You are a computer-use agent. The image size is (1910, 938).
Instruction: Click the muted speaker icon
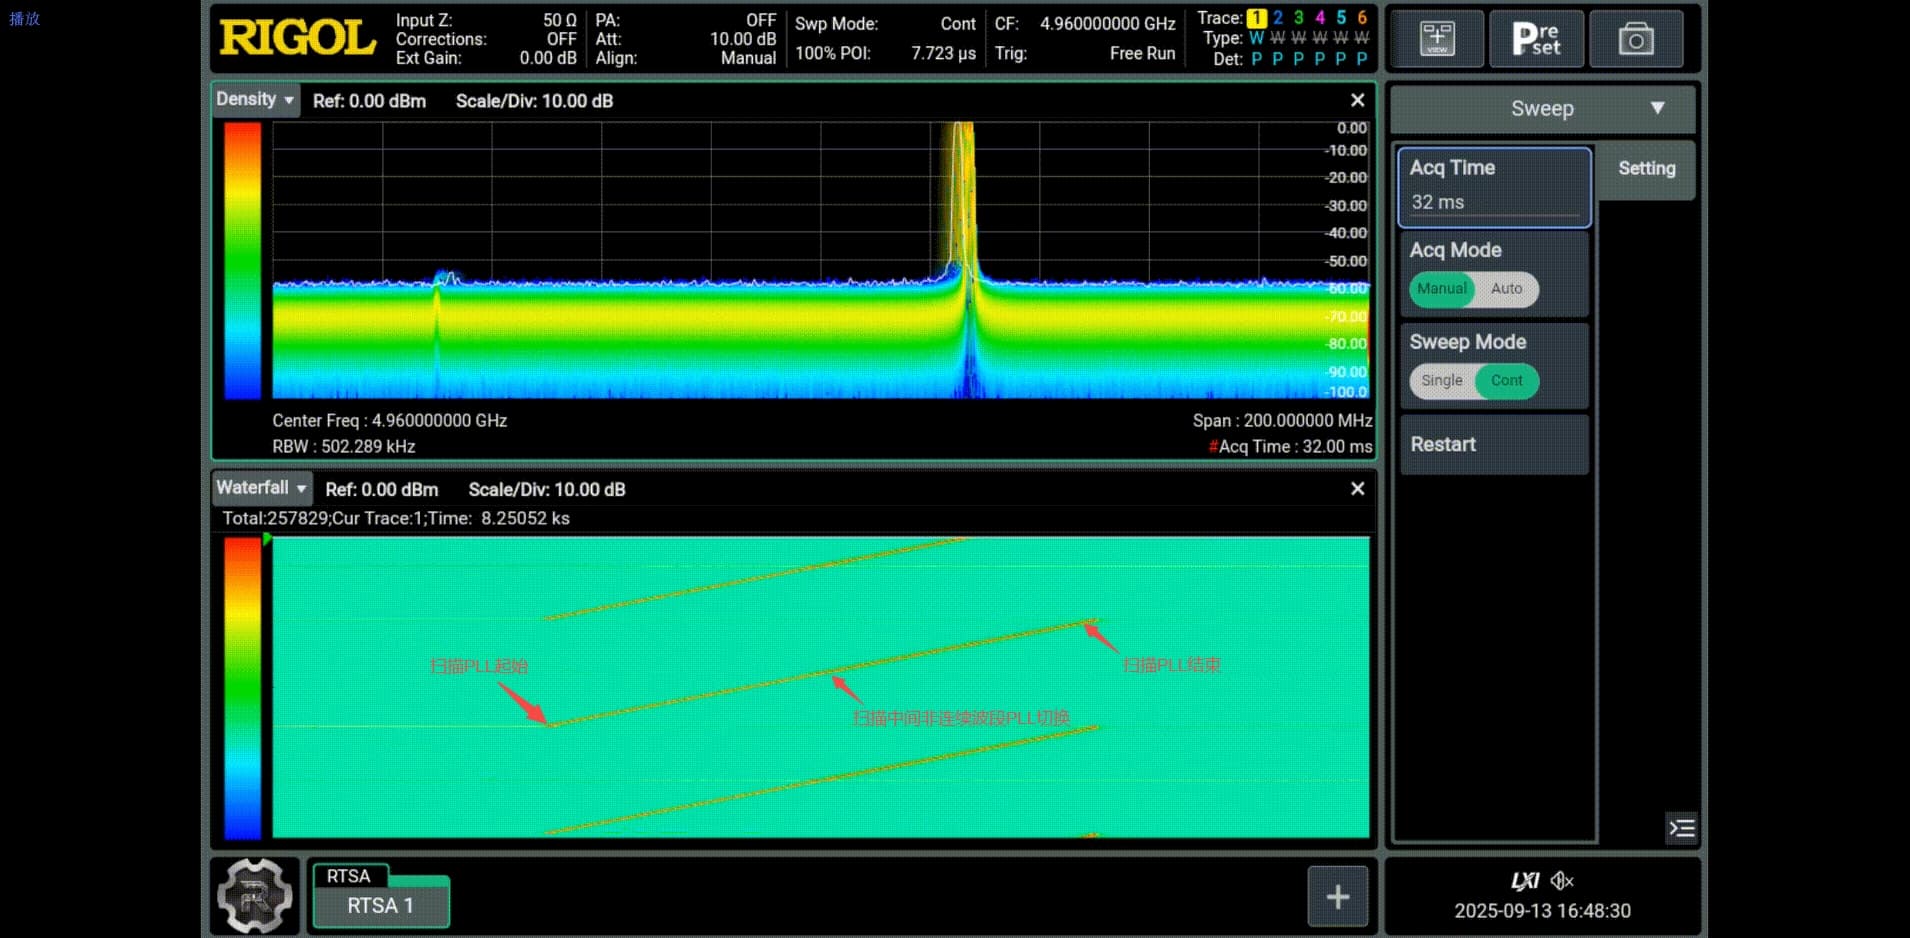point(1562,881)
